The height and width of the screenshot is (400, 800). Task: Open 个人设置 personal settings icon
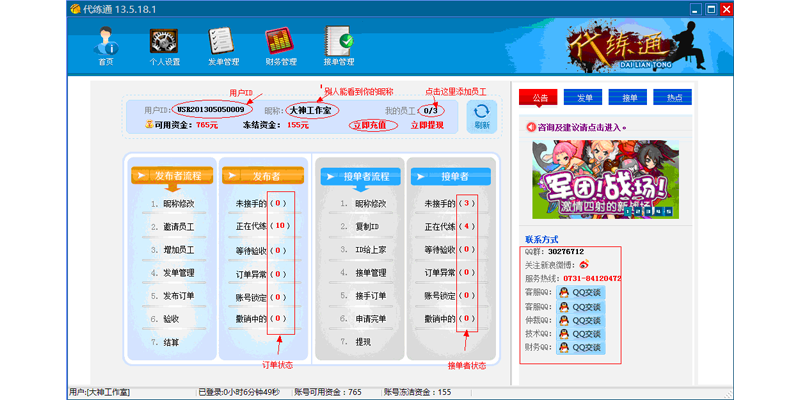164,46
